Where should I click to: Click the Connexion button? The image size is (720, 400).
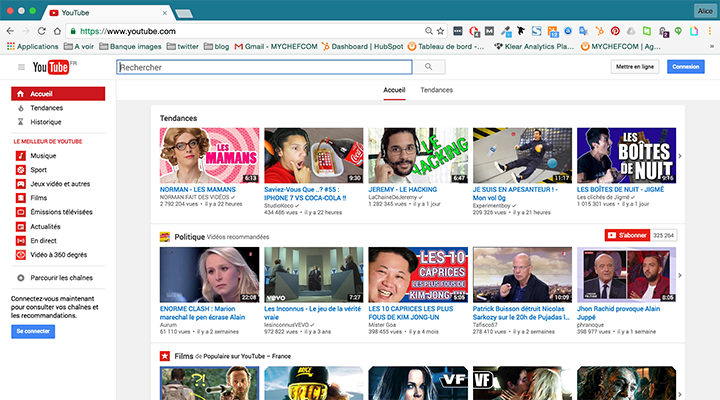686,67
